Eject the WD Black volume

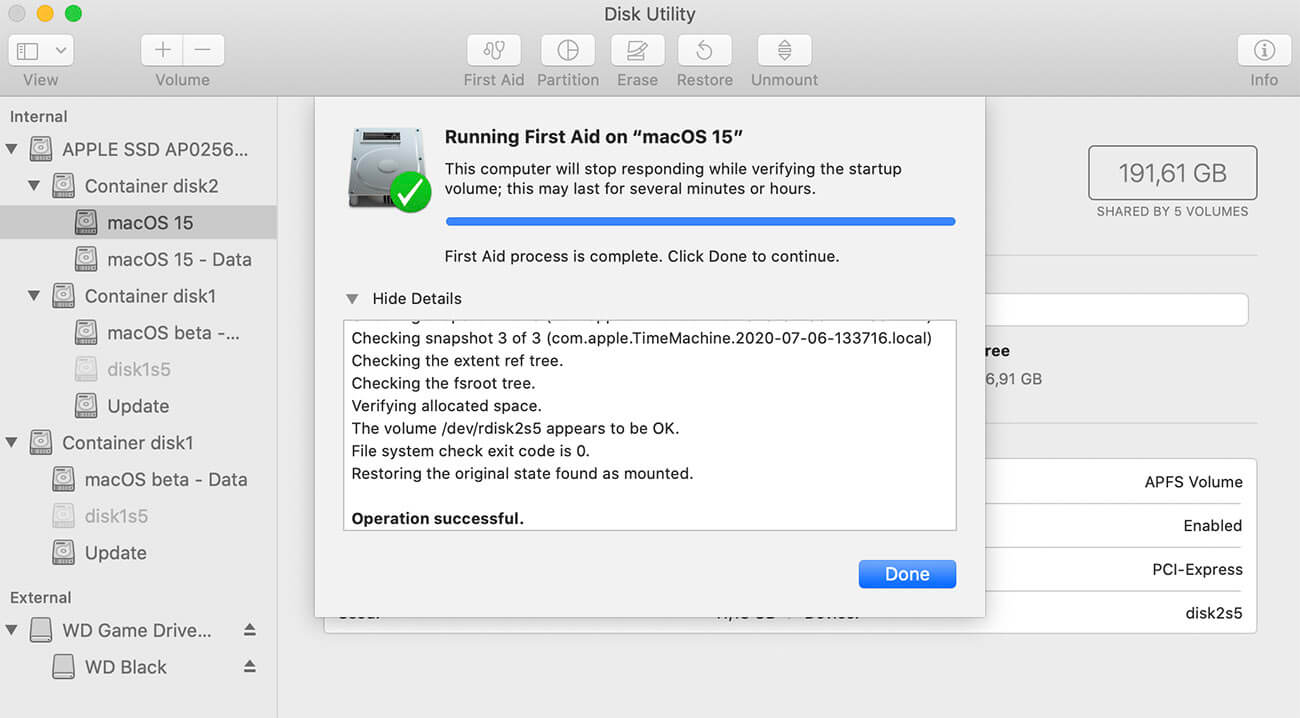(x=250, y=667)
